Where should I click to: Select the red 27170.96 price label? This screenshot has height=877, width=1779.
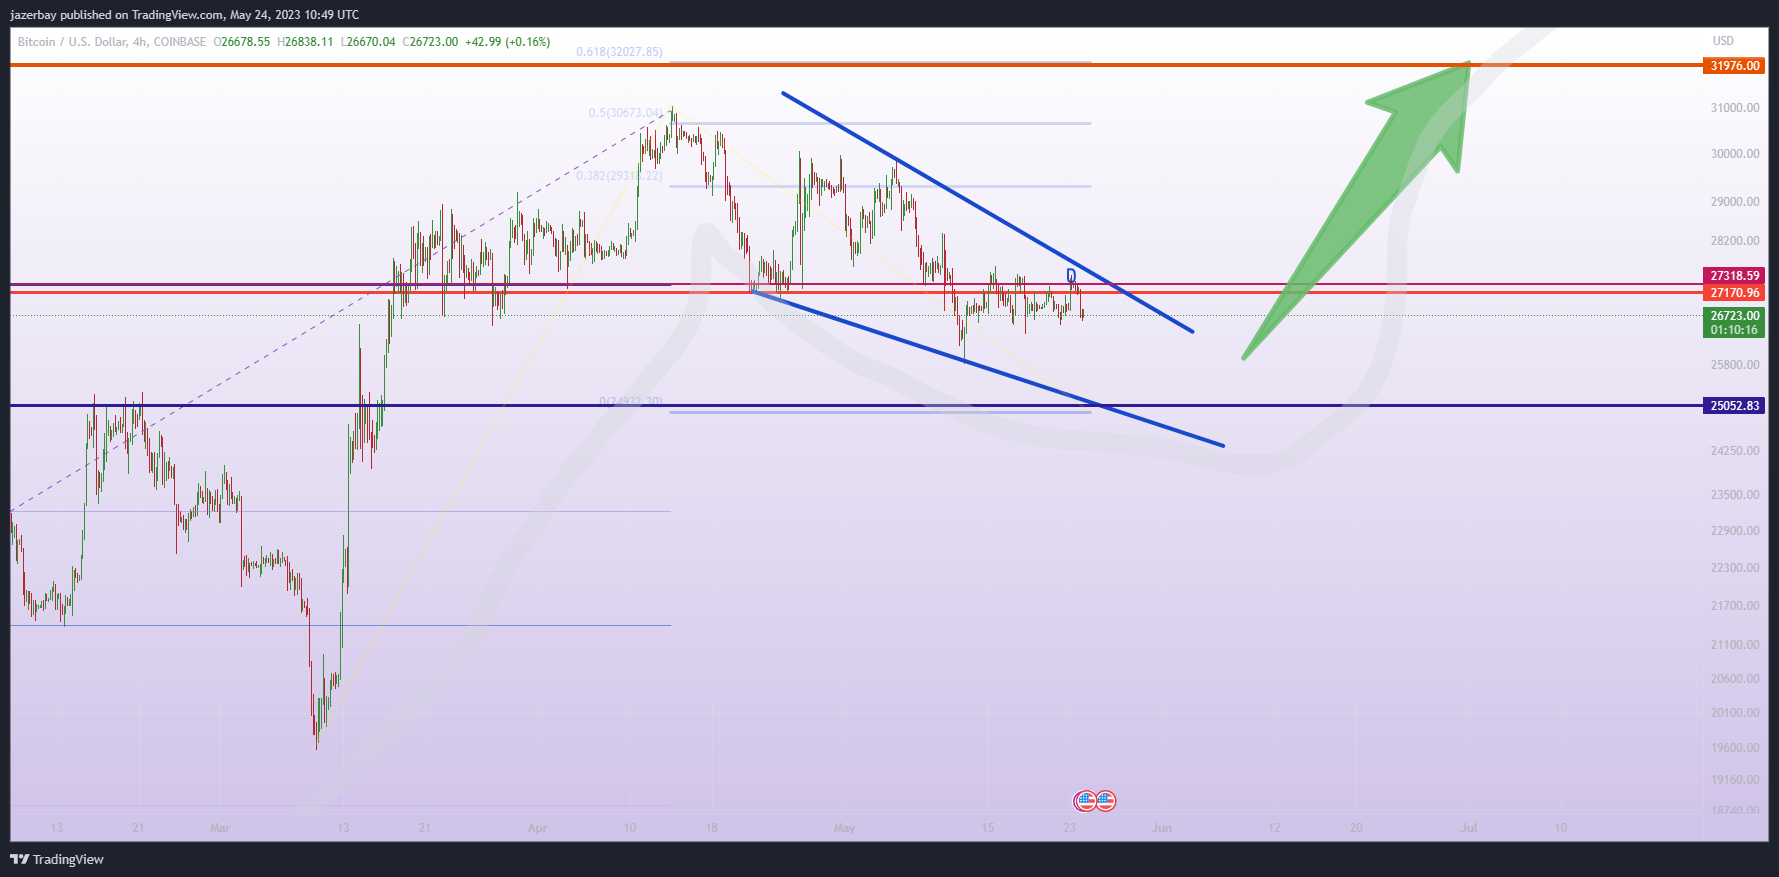pyautogui.click(x=1734, y=293)
